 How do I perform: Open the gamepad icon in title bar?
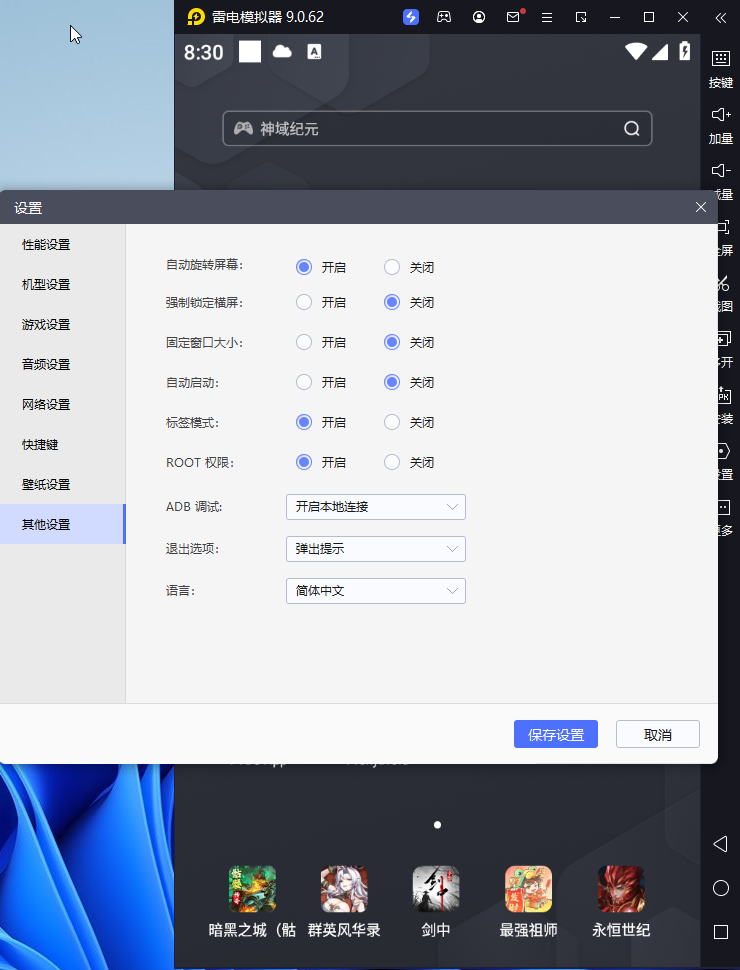click(444, 17)
